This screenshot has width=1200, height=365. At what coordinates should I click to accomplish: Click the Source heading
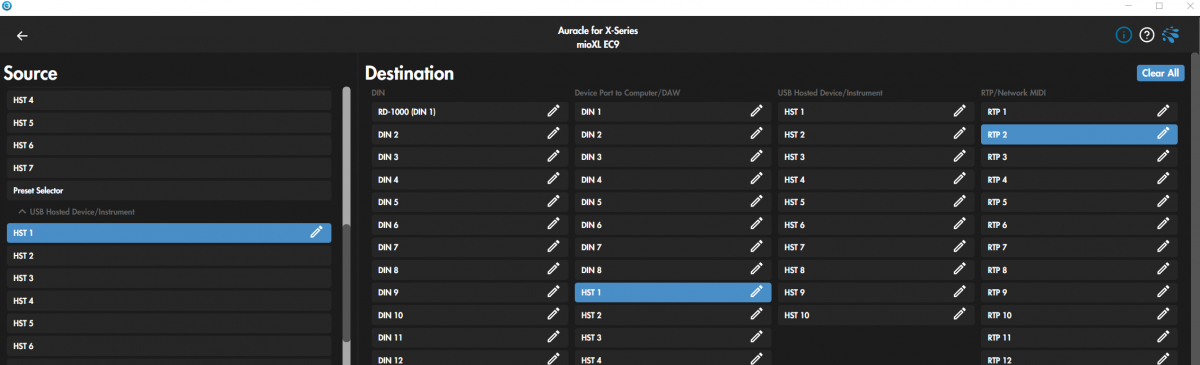30,74
